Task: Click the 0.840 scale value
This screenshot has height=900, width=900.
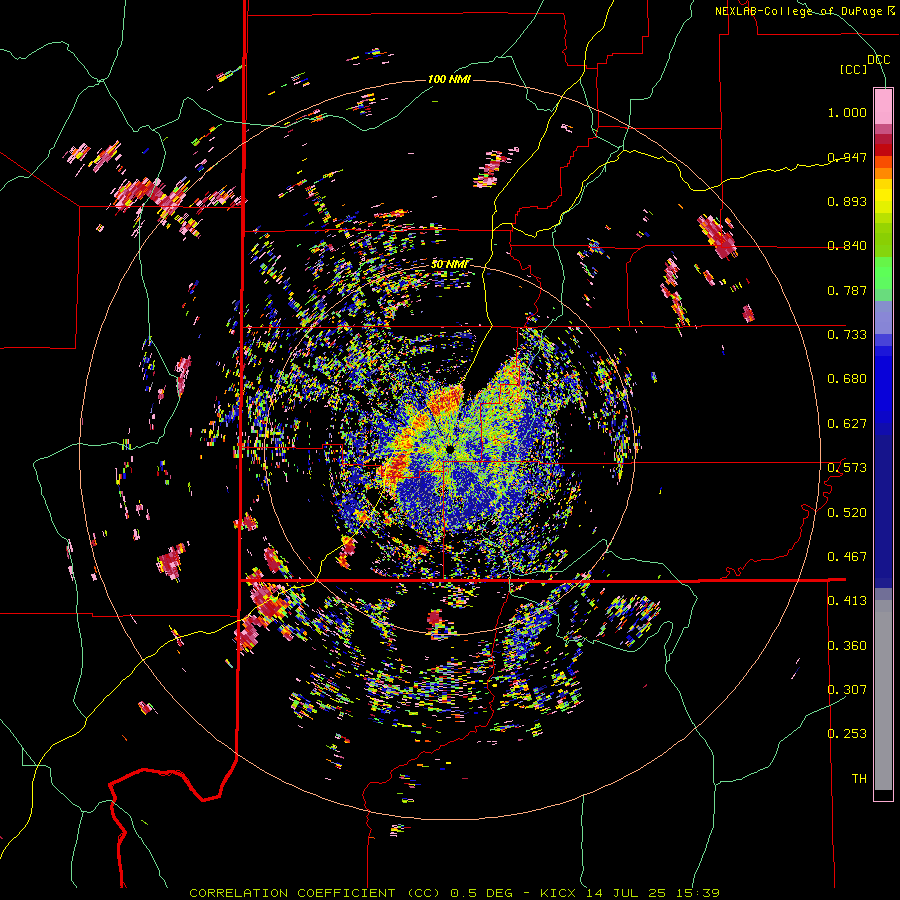Action: pos(847,246)
